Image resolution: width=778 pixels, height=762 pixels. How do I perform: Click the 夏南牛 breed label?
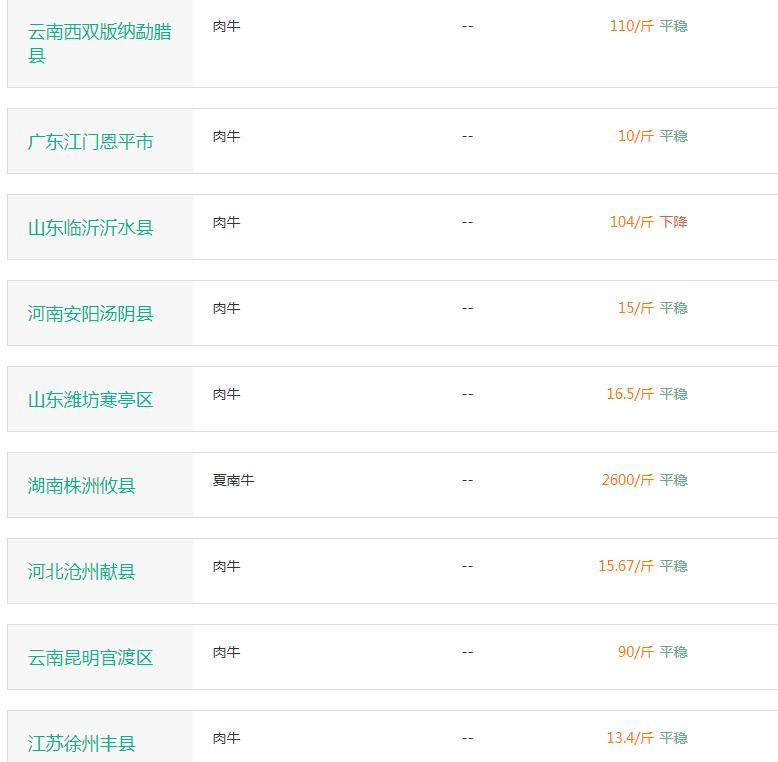pyautogui.click(x=233, y=480)
